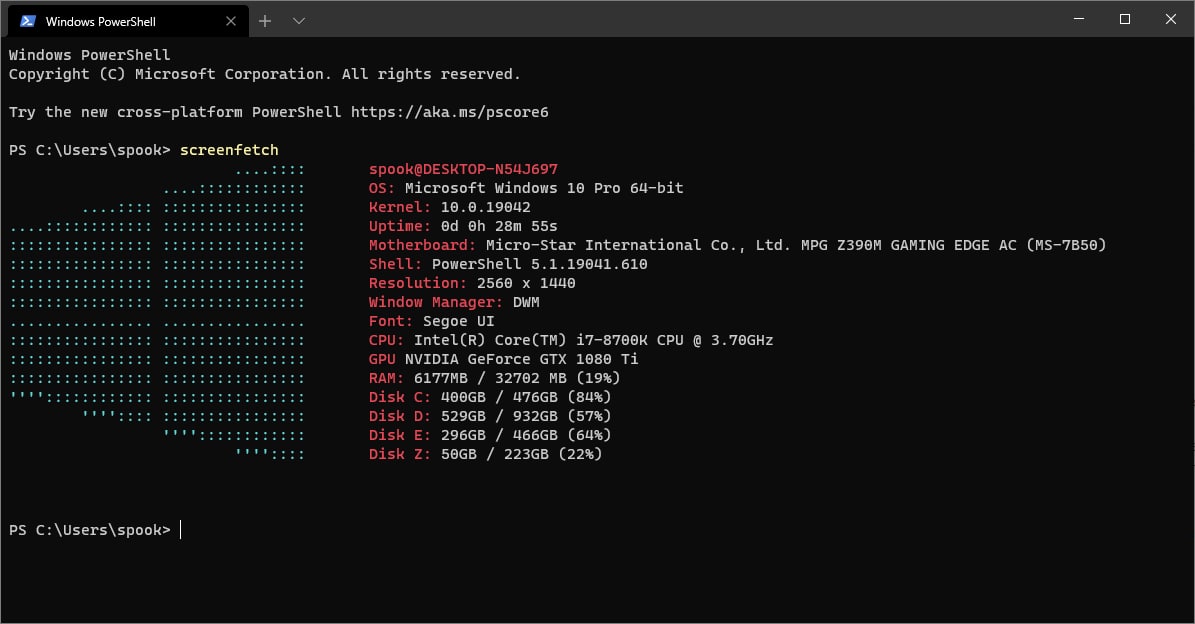Viewport: 1195px width, 624px height.
Task: Click the 'Disk D: 529GB / 932GB' line
Action: 490,417
